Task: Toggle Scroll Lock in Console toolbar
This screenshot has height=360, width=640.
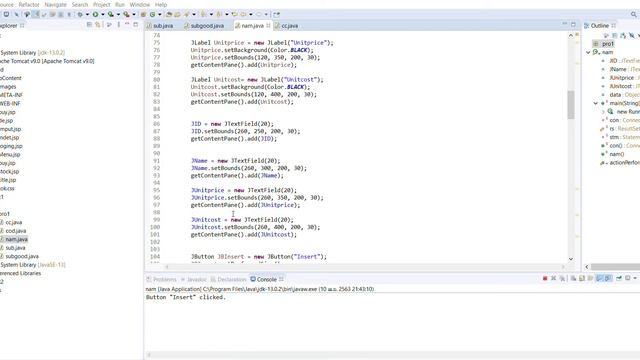Action: point(582,278)
